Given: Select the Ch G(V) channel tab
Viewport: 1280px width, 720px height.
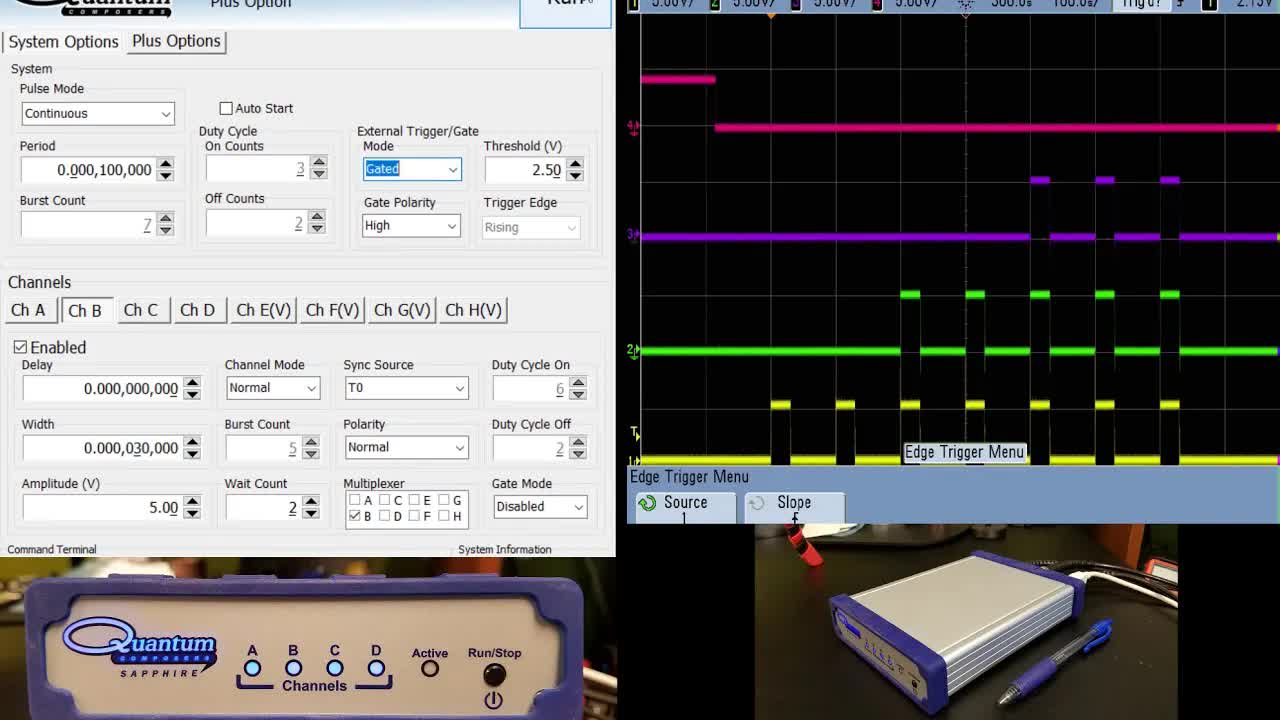Looking at the screenshot, I should click(402, 310).
